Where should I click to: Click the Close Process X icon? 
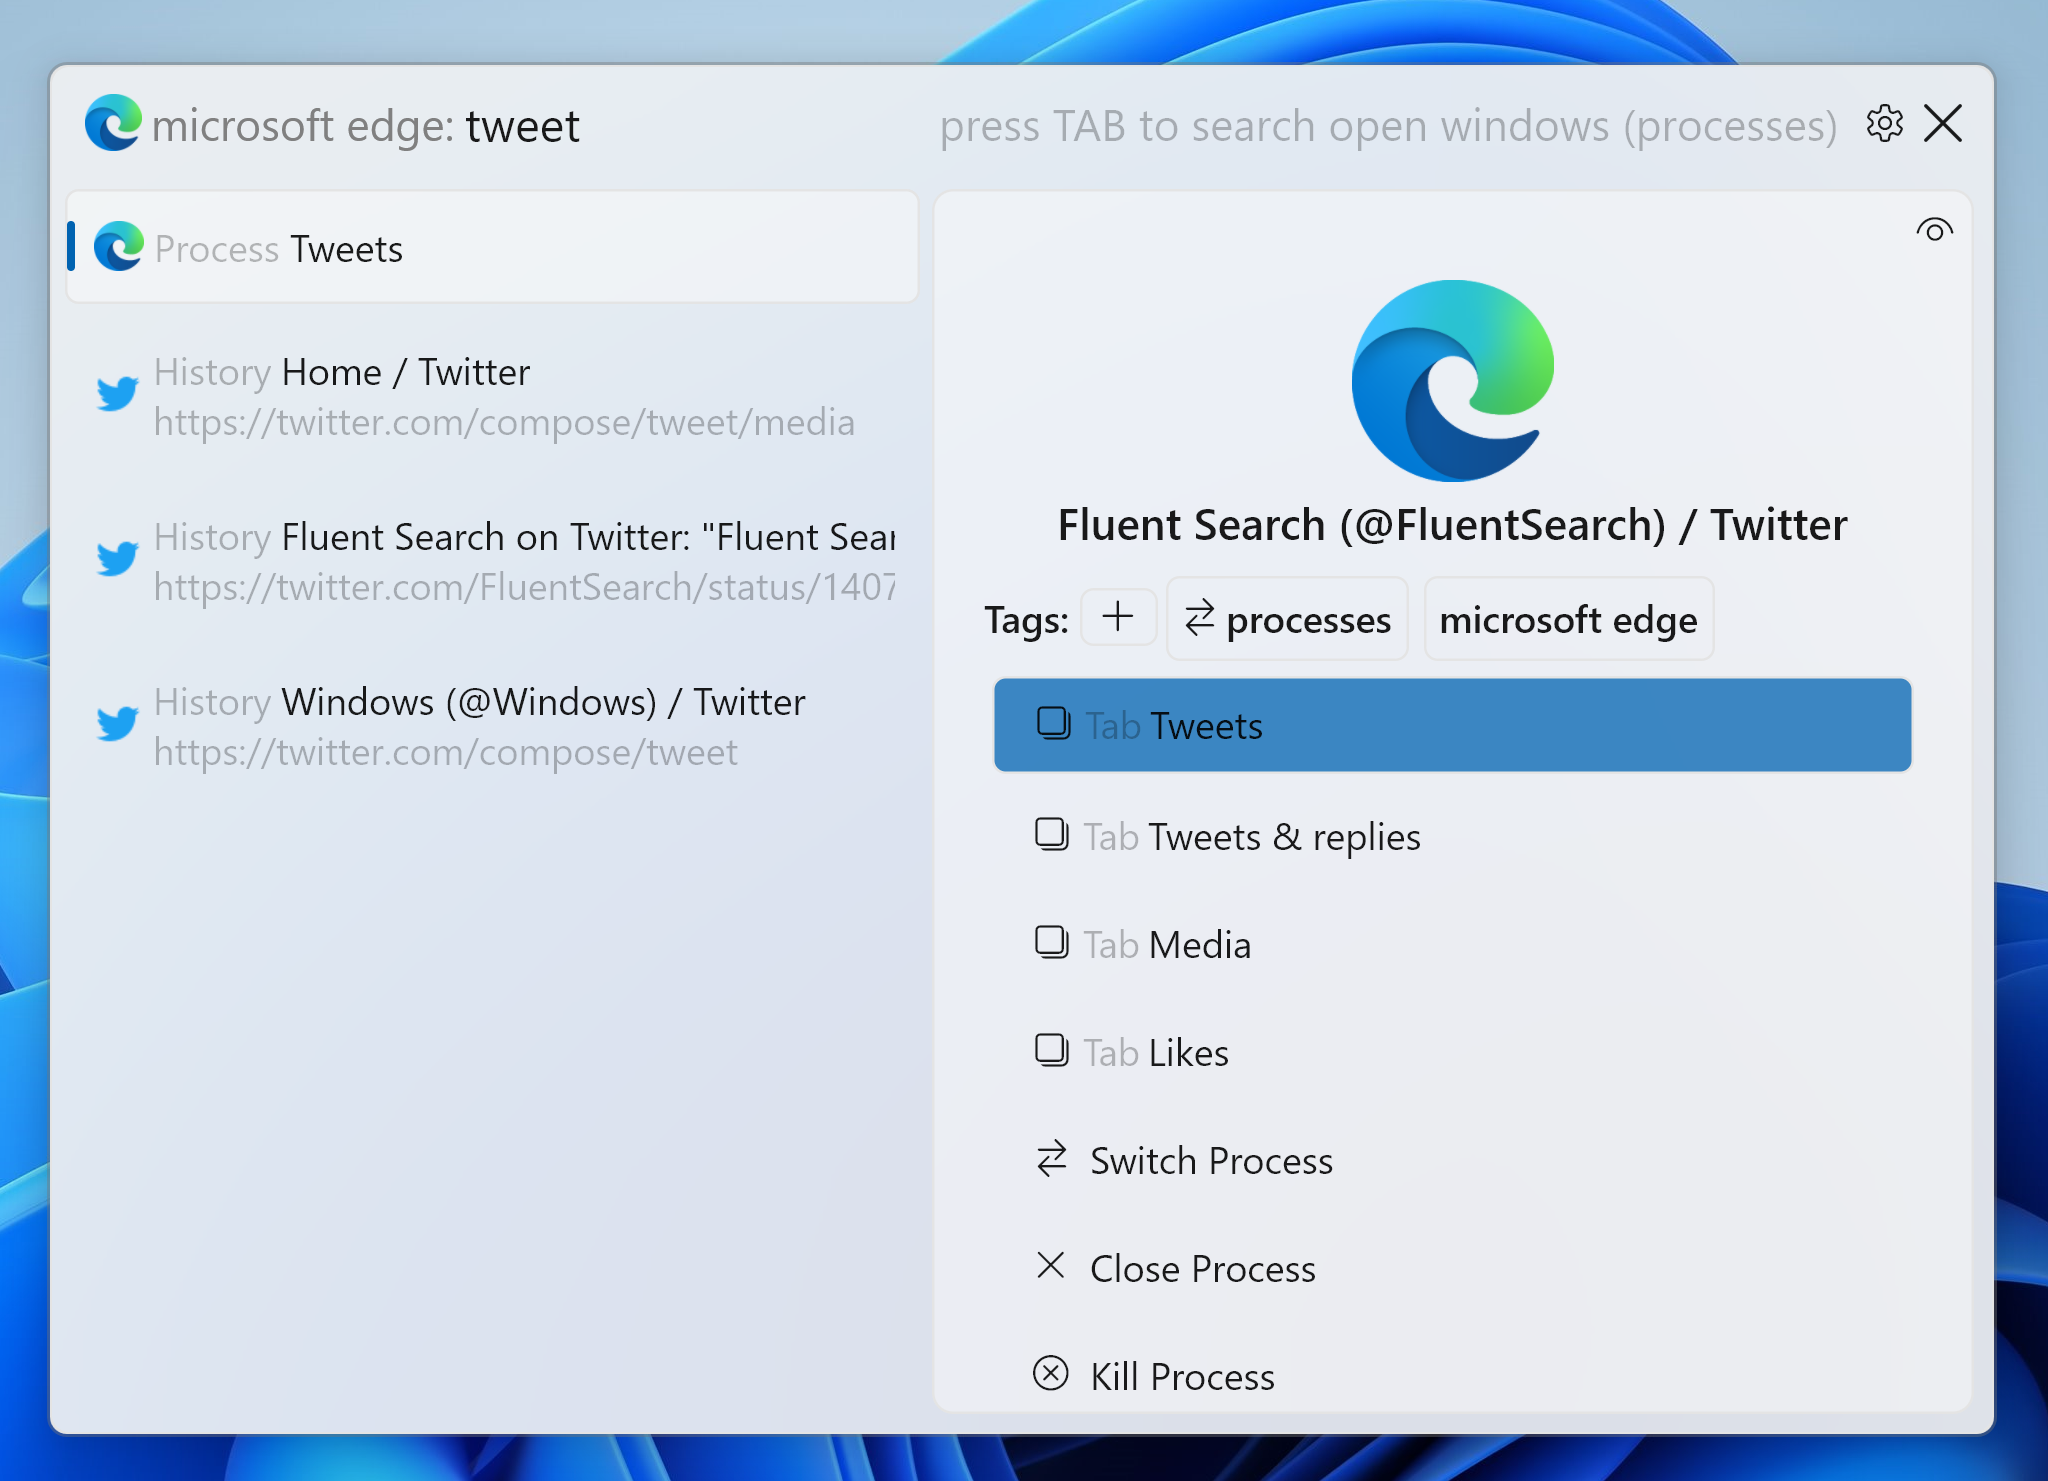click(1051, 1266)
